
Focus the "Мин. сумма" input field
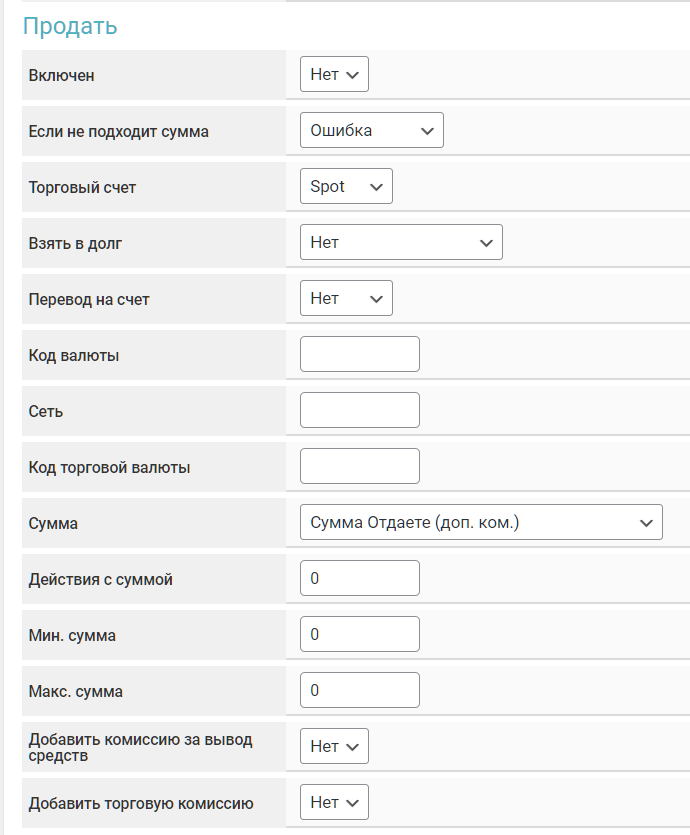360,635
